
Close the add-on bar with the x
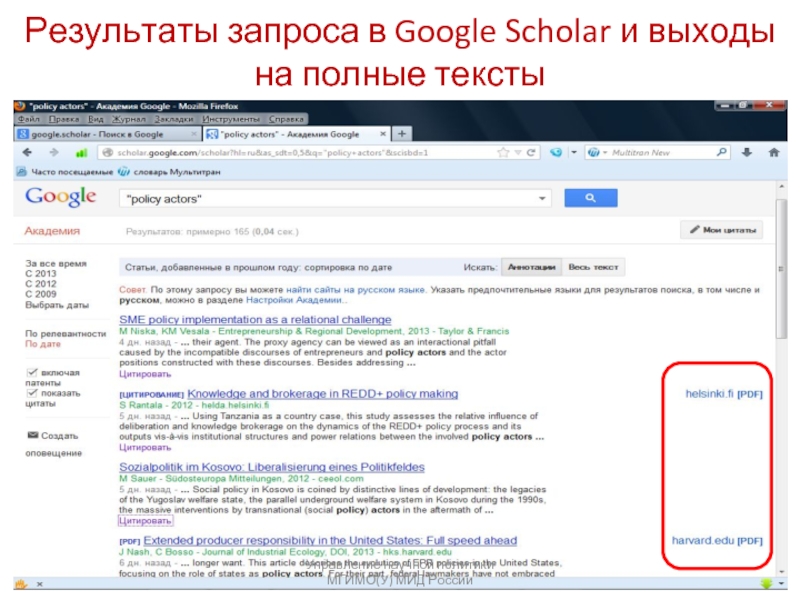(x=40, y=584)
